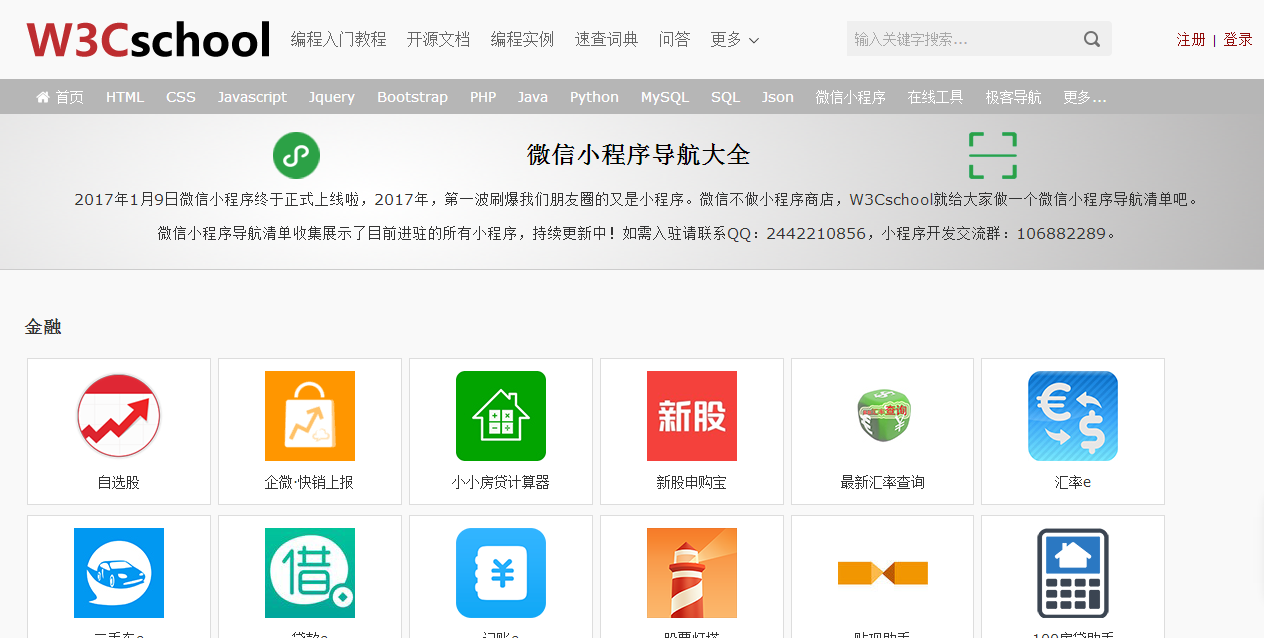Click the green QR scan frame icon
1264x638 pixels.
[x=992, y=156]
